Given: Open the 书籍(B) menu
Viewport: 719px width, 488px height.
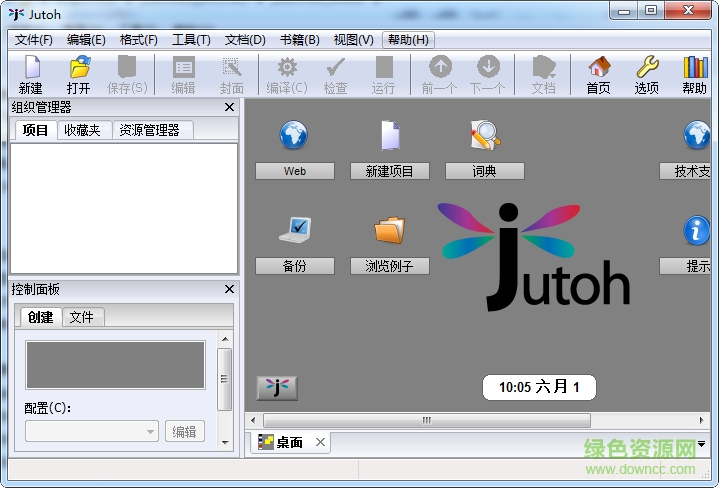Looking at the screenshot, I should [299, 40].
